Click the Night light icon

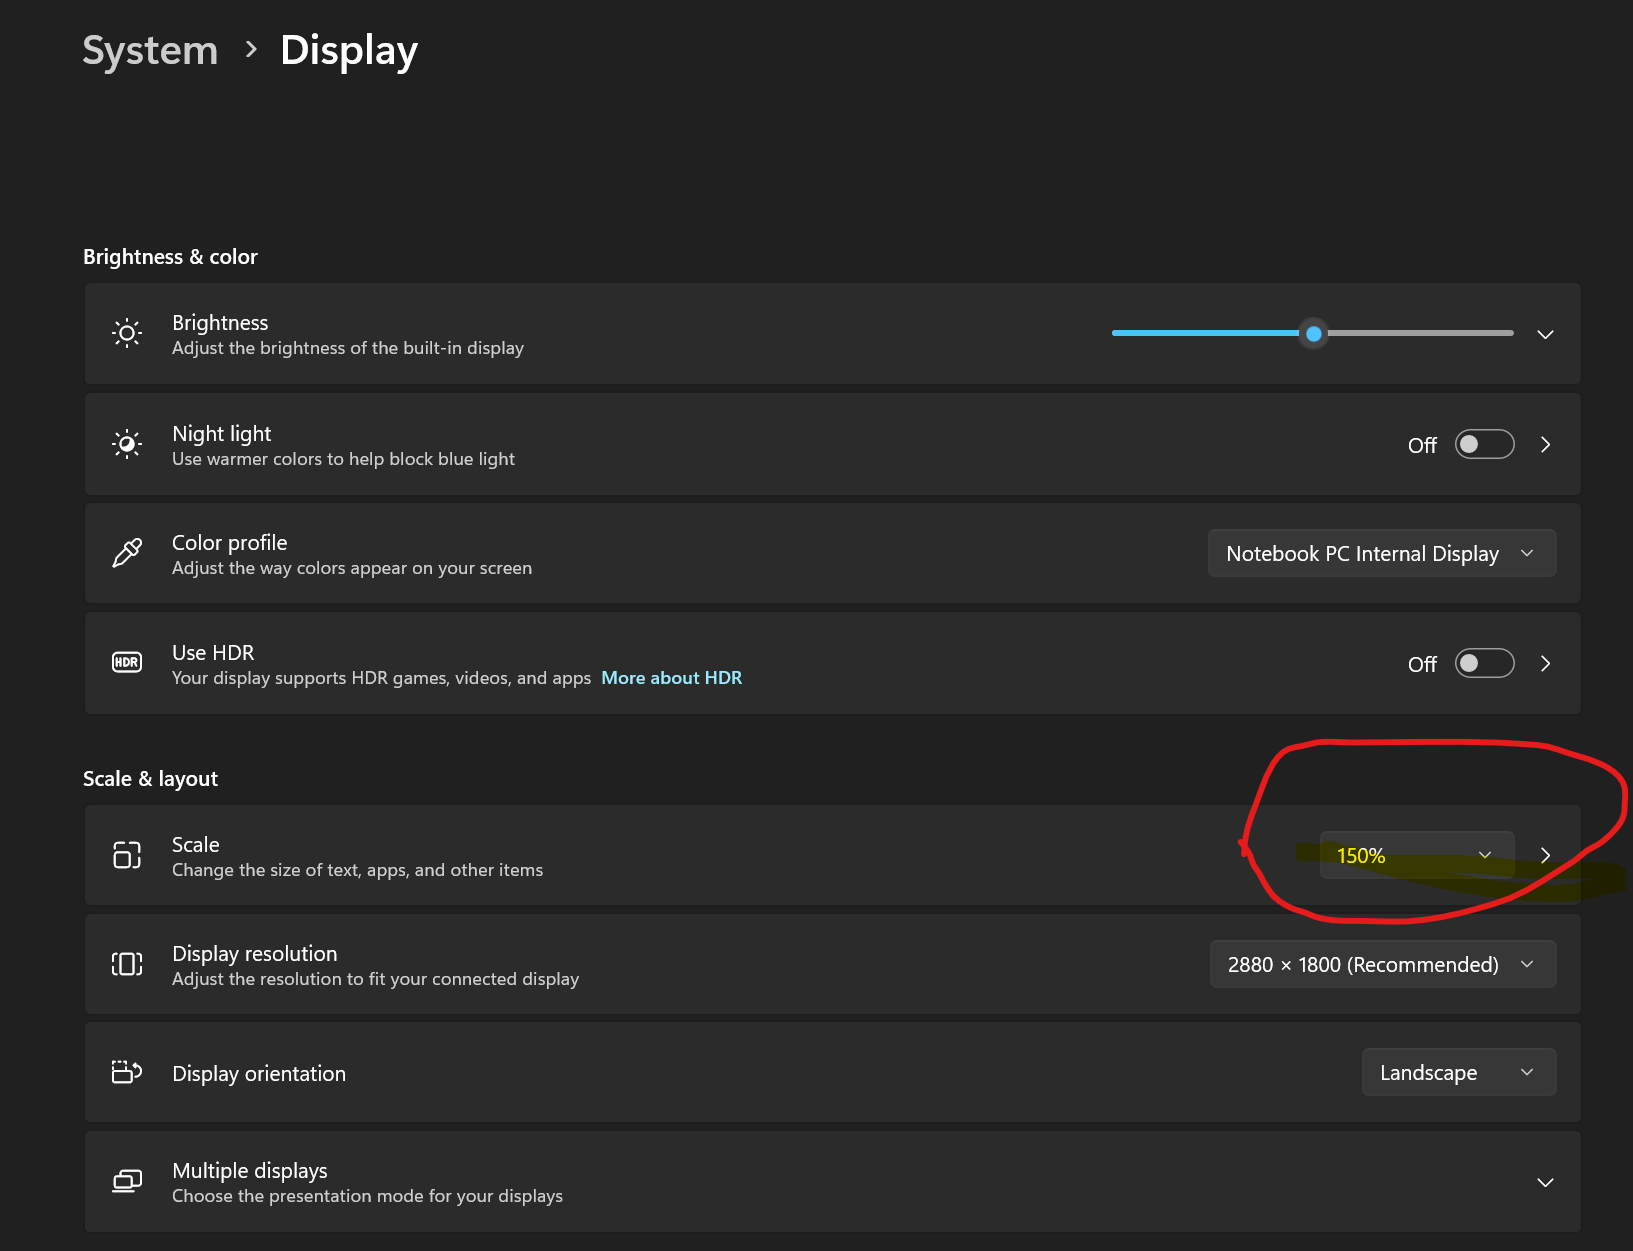127,444
